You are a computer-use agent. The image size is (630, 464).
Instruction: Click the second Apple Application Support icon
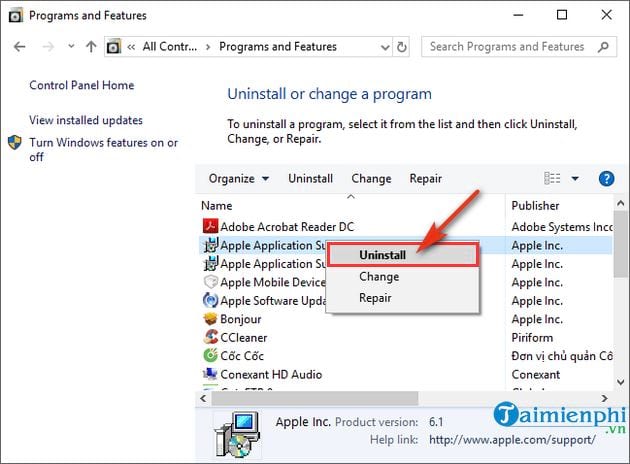[x=211, y=264]
